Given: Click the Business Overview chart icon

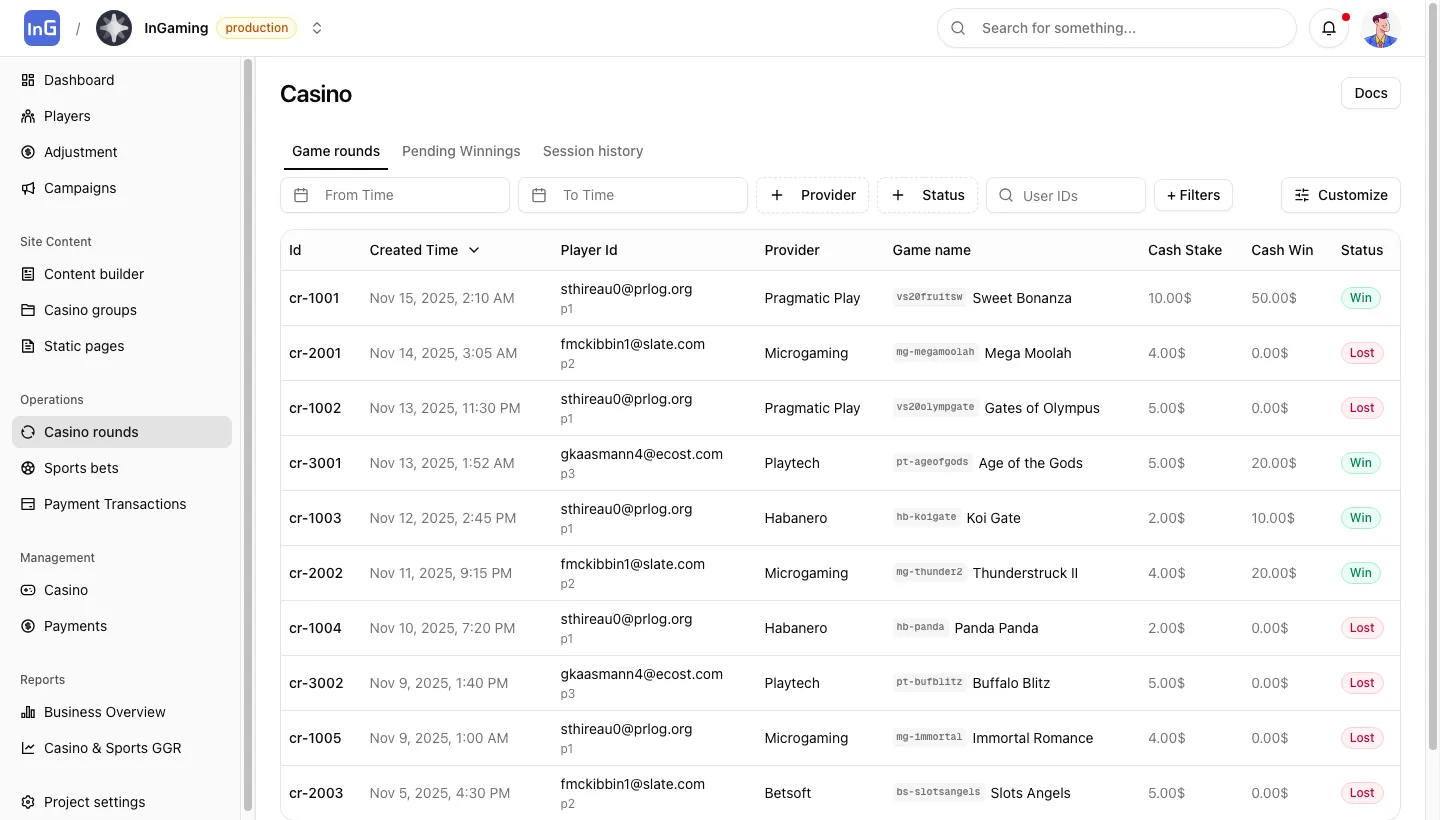Looking at the screenshot, I should [28, 712].
